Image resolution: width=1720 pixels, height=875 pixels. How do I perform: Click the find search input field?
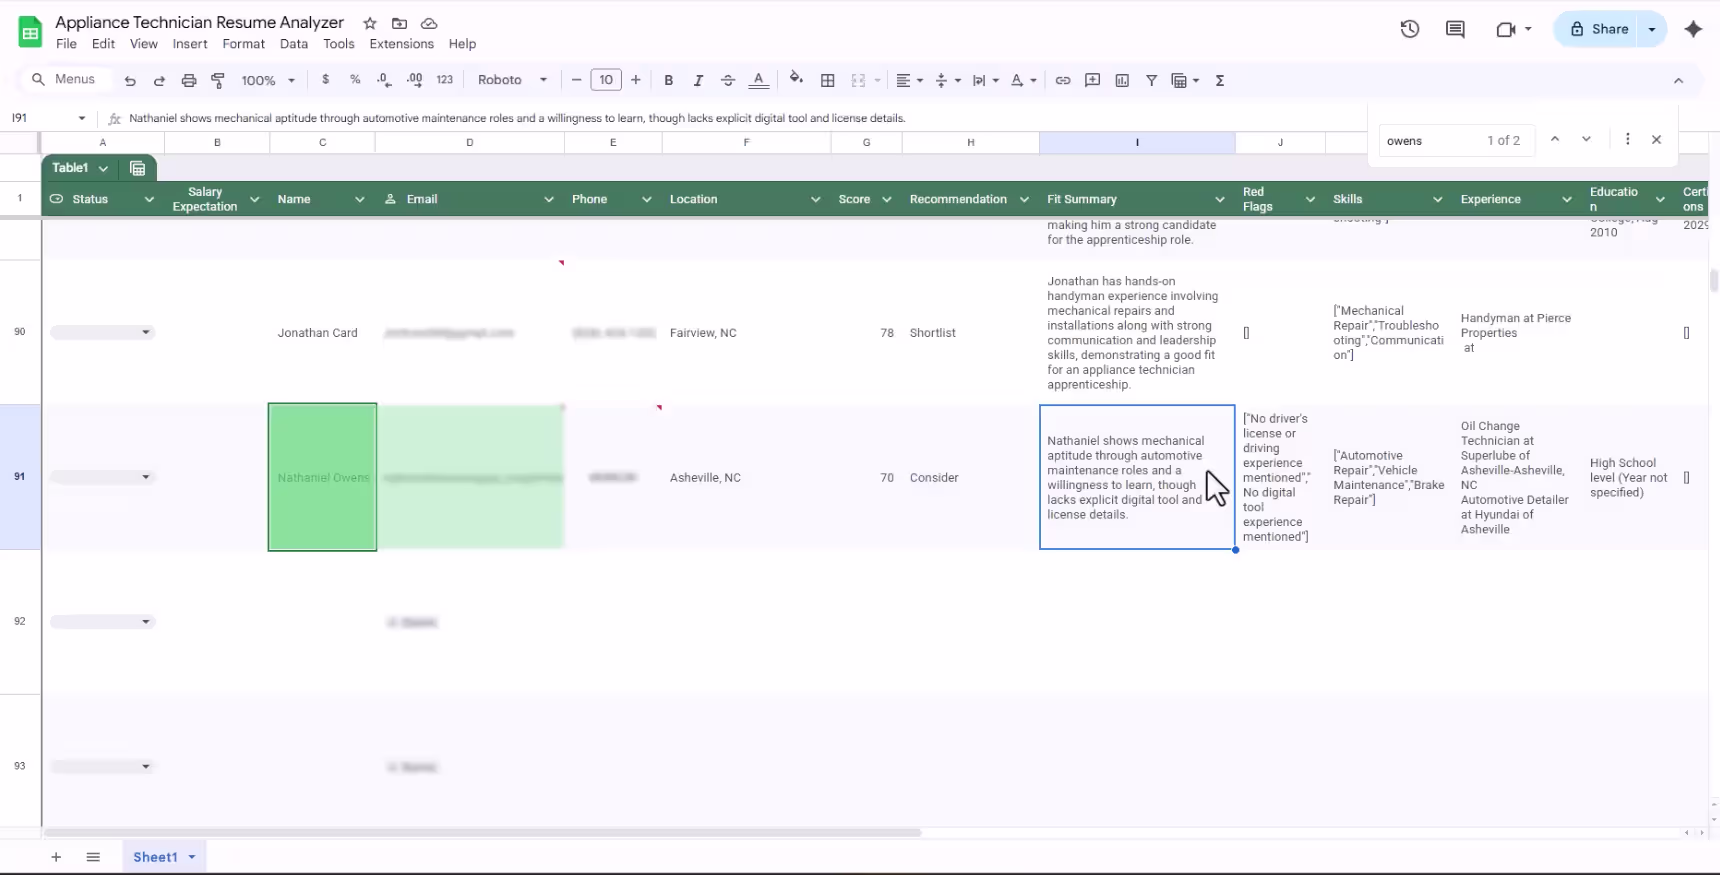point(1428,141)
